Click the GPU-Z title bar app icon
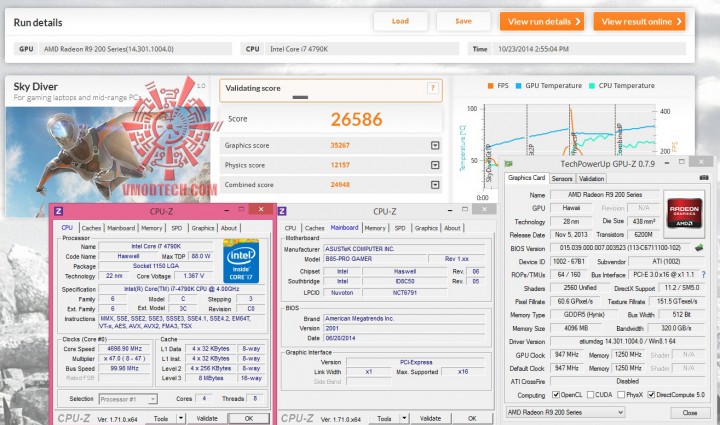720x425 pixels. click(508, 163)
